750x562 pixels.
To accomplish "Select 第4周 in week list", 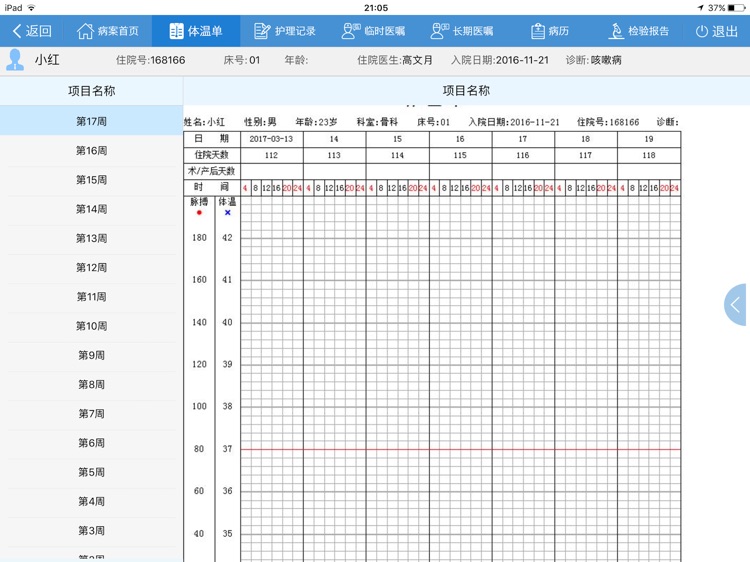I will pos(91,501).
